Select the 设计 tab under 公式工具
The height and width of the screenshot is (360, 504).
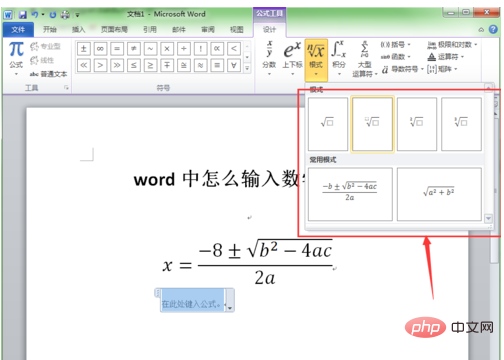click(x=269, y=30)
